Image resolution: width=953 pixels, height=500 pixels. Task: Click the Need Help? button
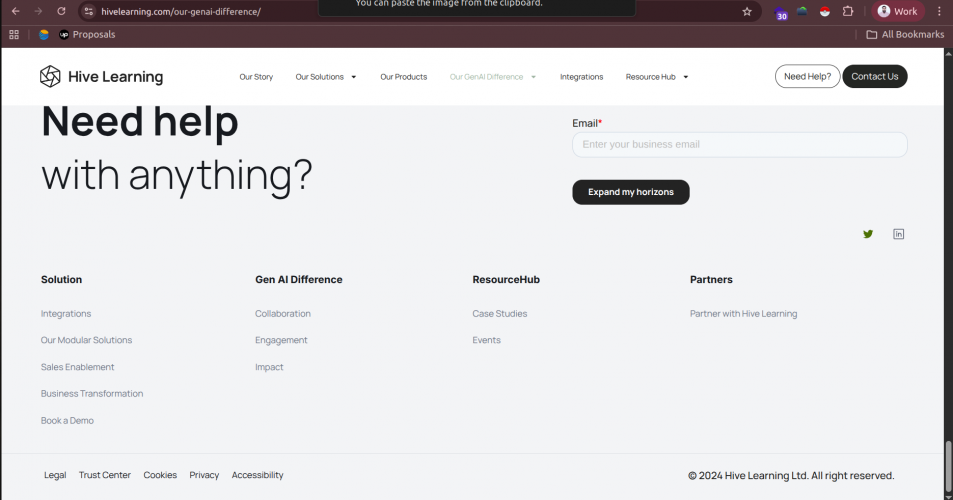tap(807, 77)
